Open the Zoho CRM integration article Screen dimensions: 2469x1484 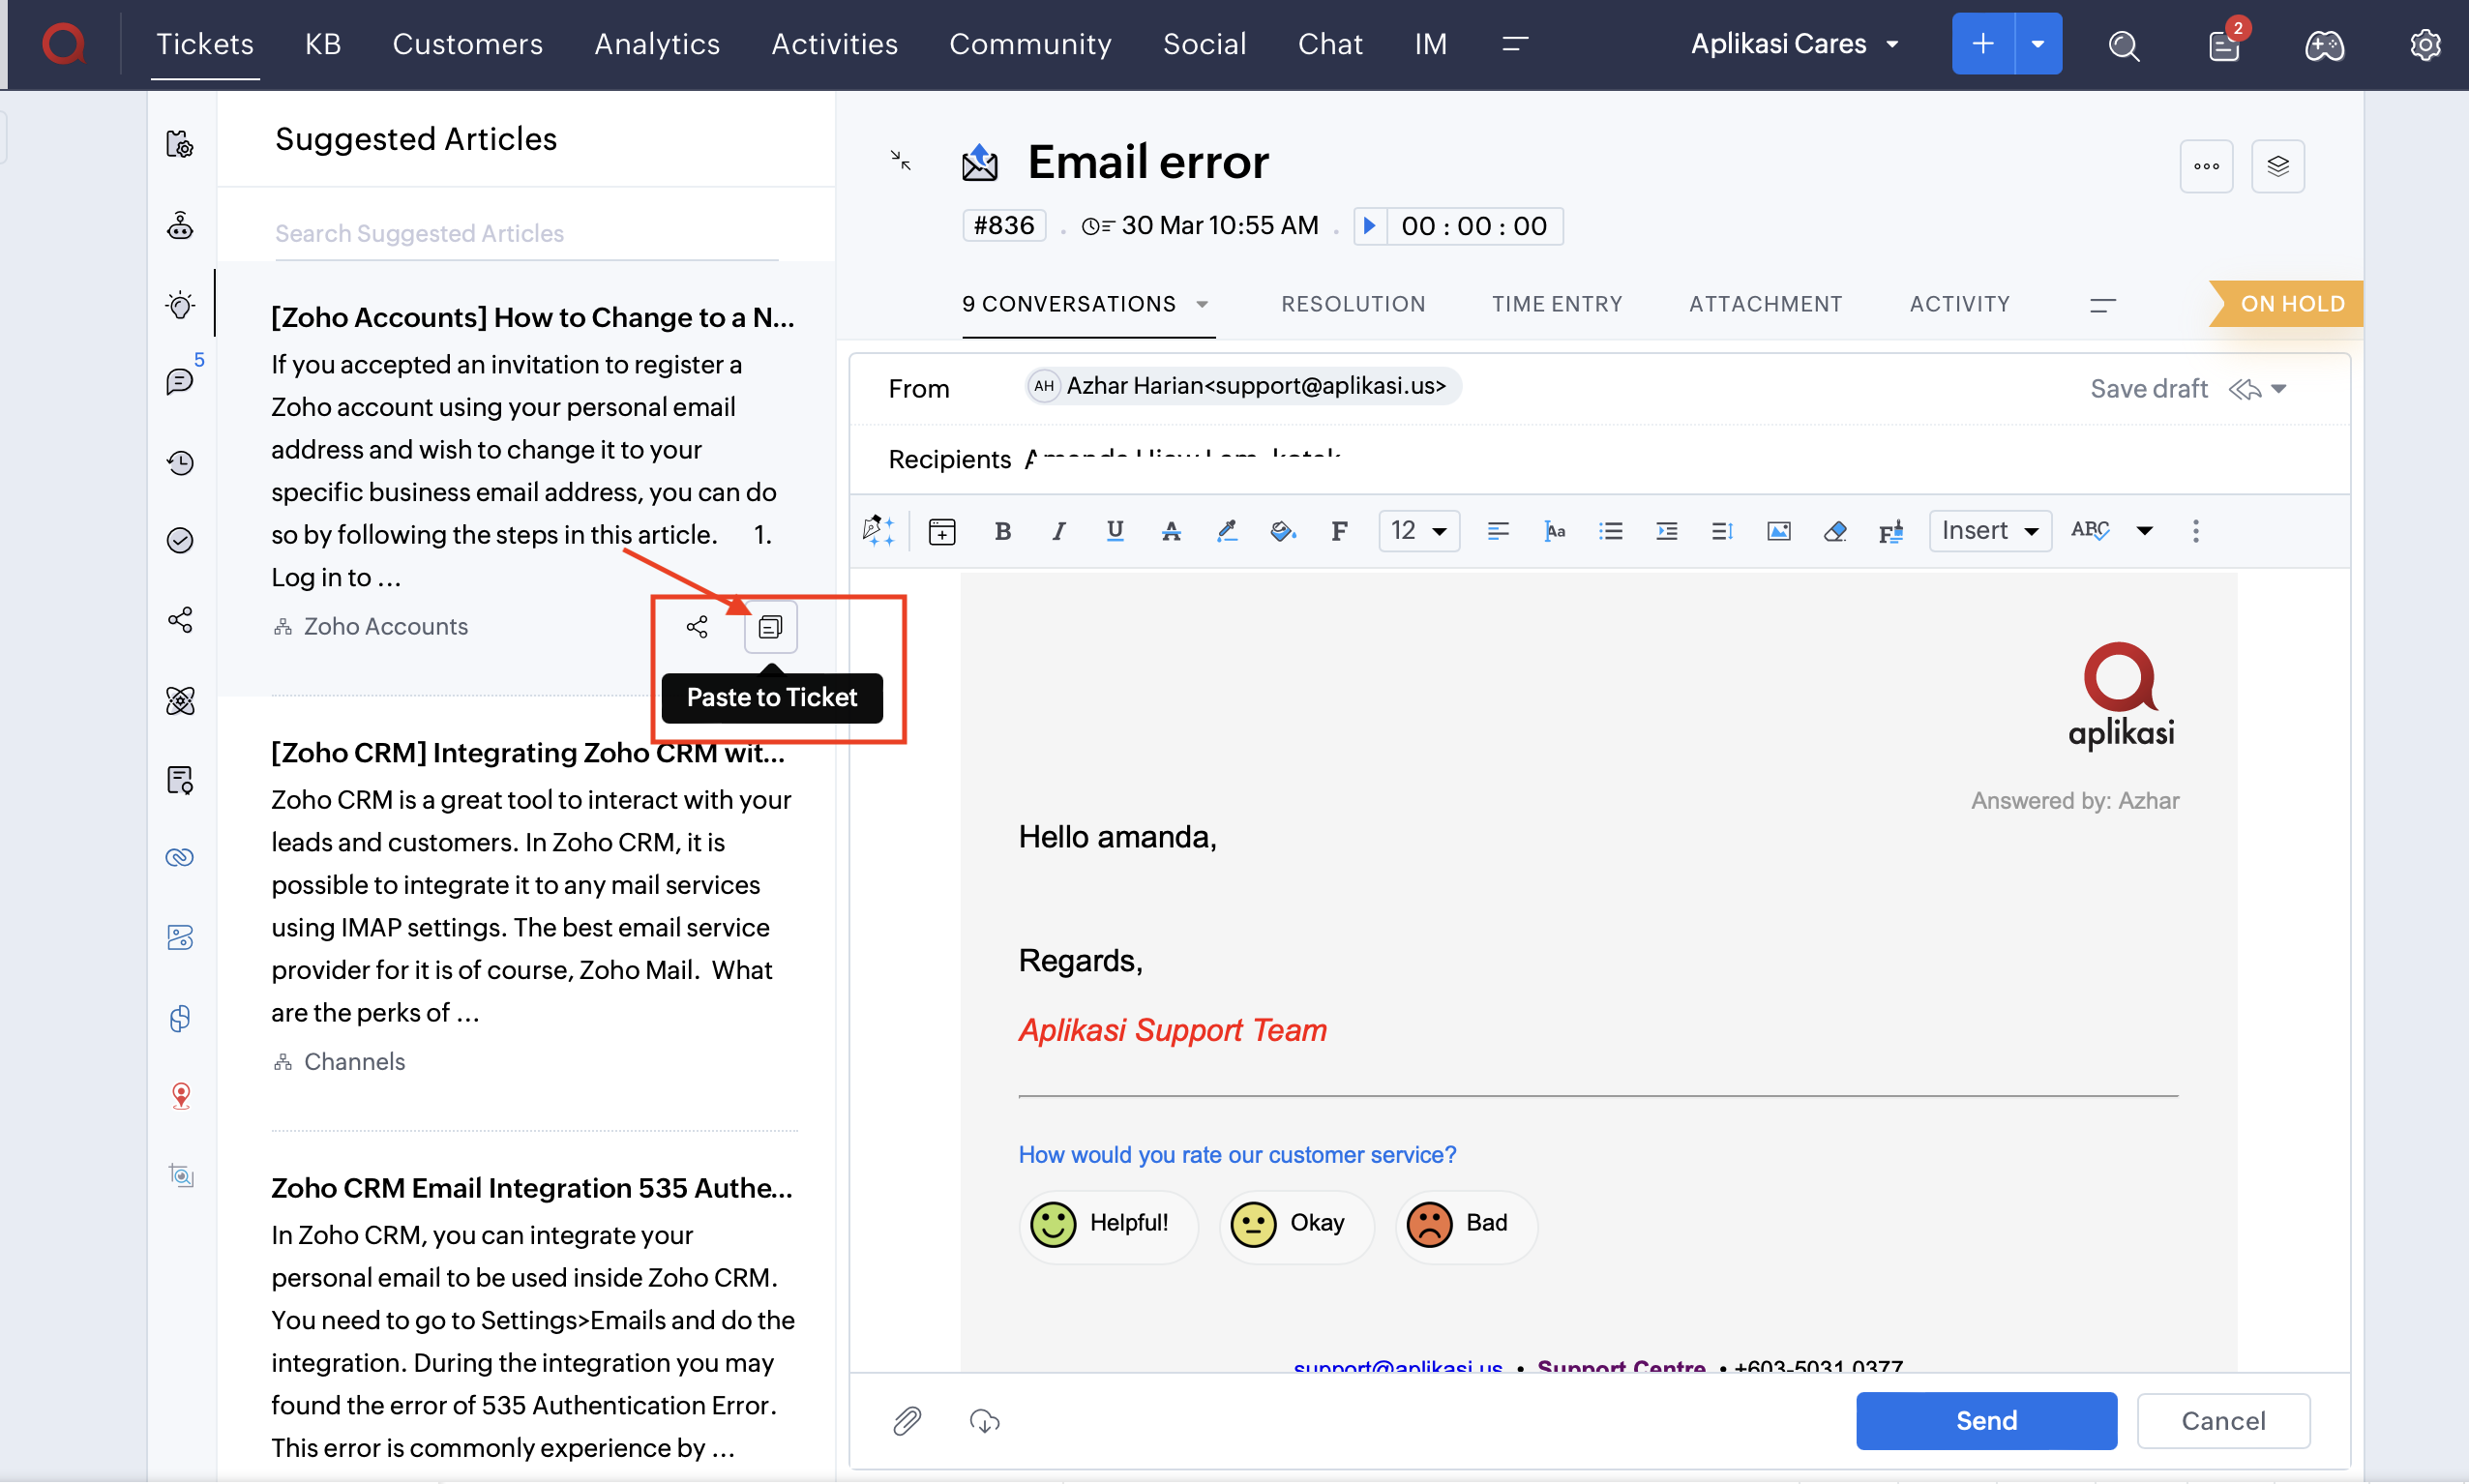click(527, 753)
